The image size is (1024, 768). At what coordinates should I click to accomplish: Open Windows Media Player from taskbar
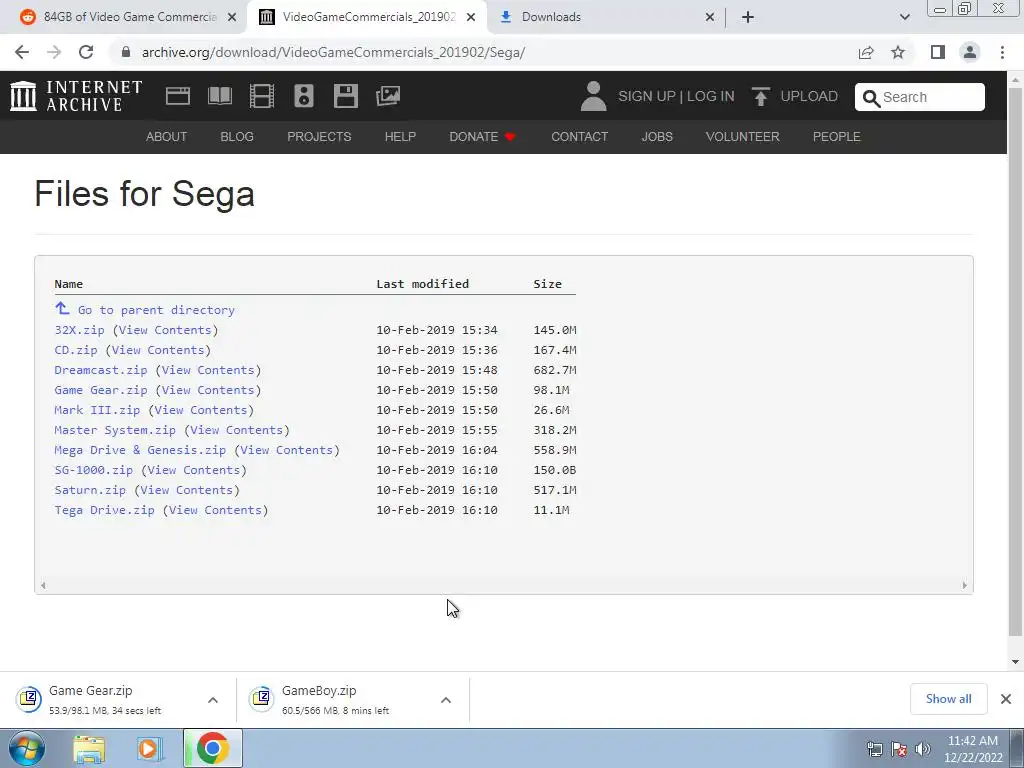(150, 748)
